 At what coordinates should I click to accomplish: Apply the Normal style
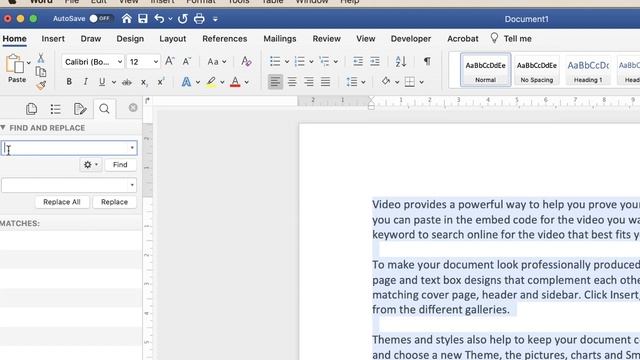[x=485, y=70]
